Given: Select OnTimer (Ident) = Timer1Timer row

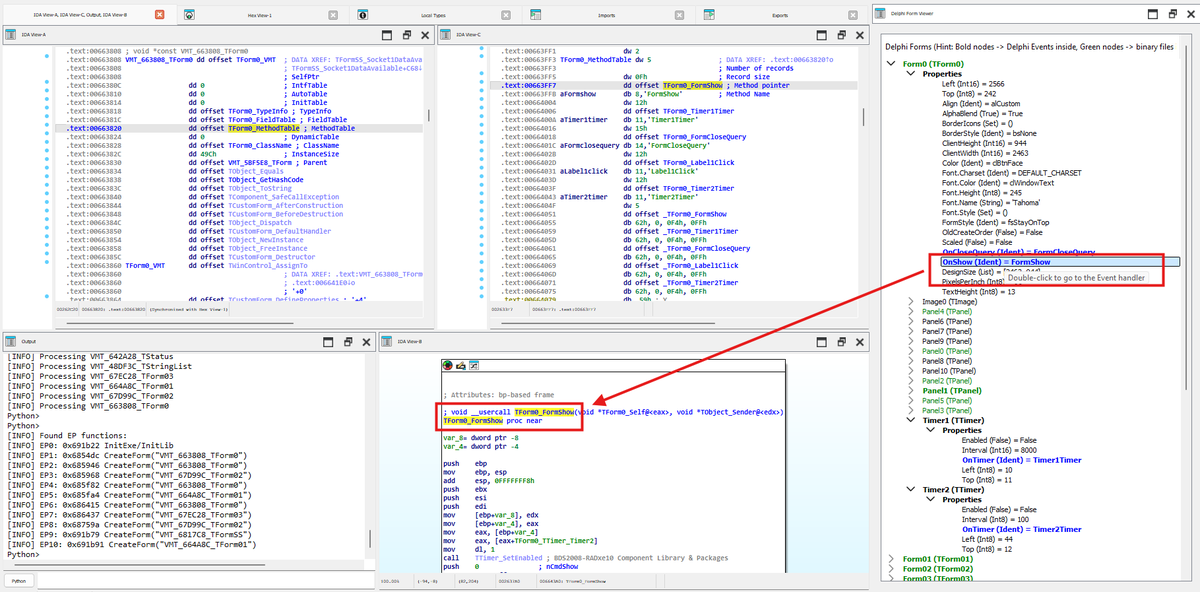Looking at the screenshot, I should (1021, 460).
